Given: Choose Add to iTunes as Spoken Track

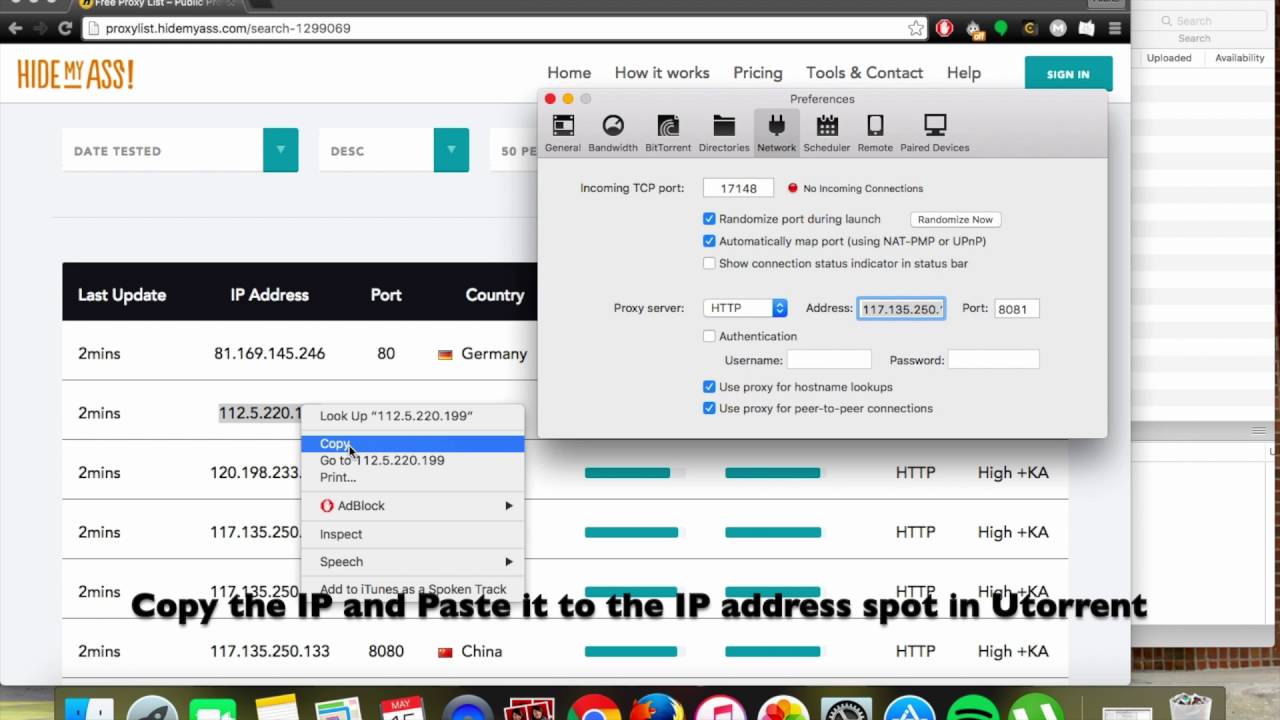Looking at the screenshot, I should click(412, 589).
